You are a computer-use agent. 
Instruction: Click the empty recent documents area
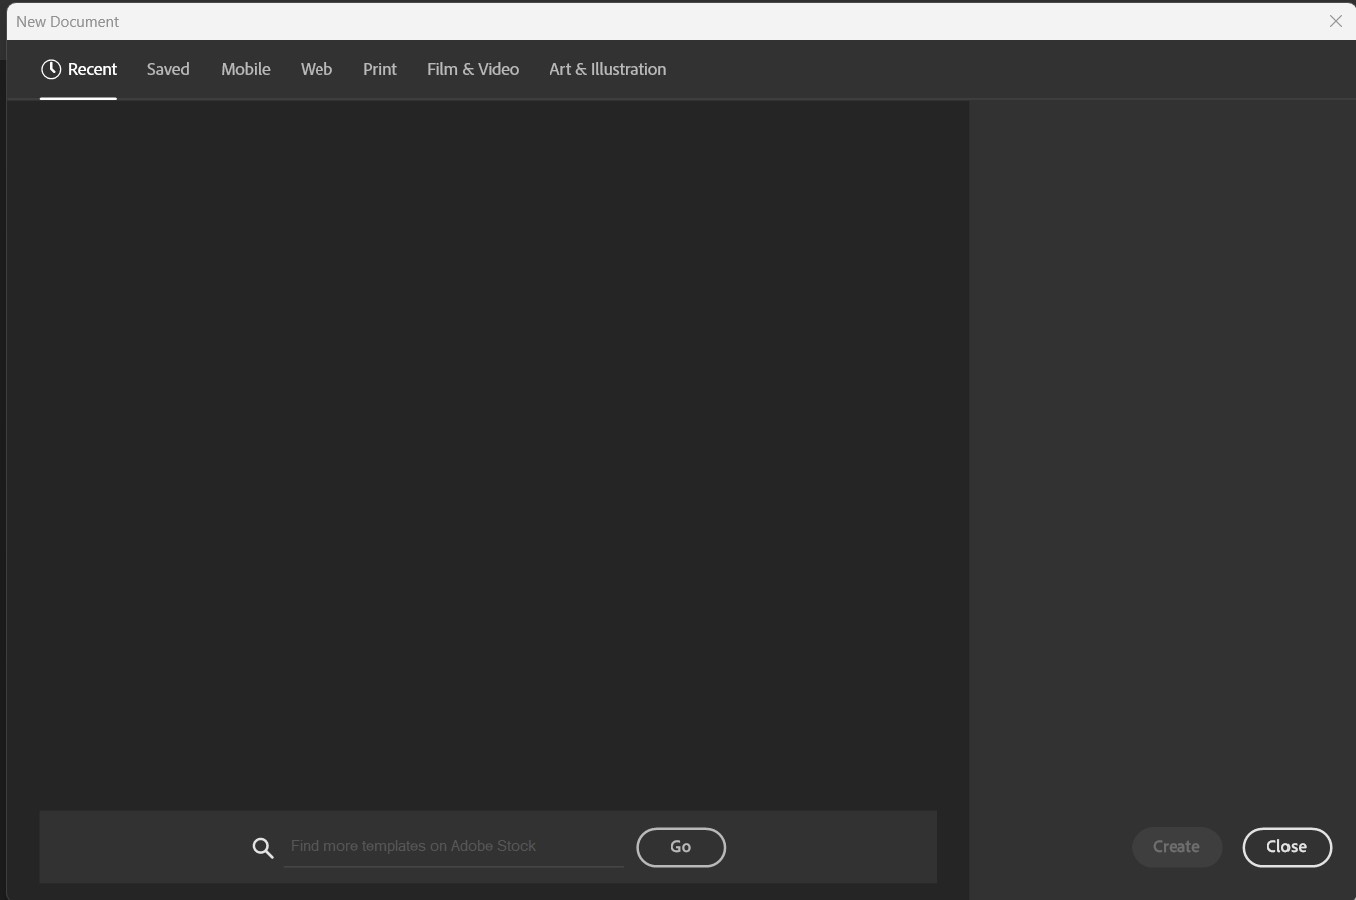488,450
